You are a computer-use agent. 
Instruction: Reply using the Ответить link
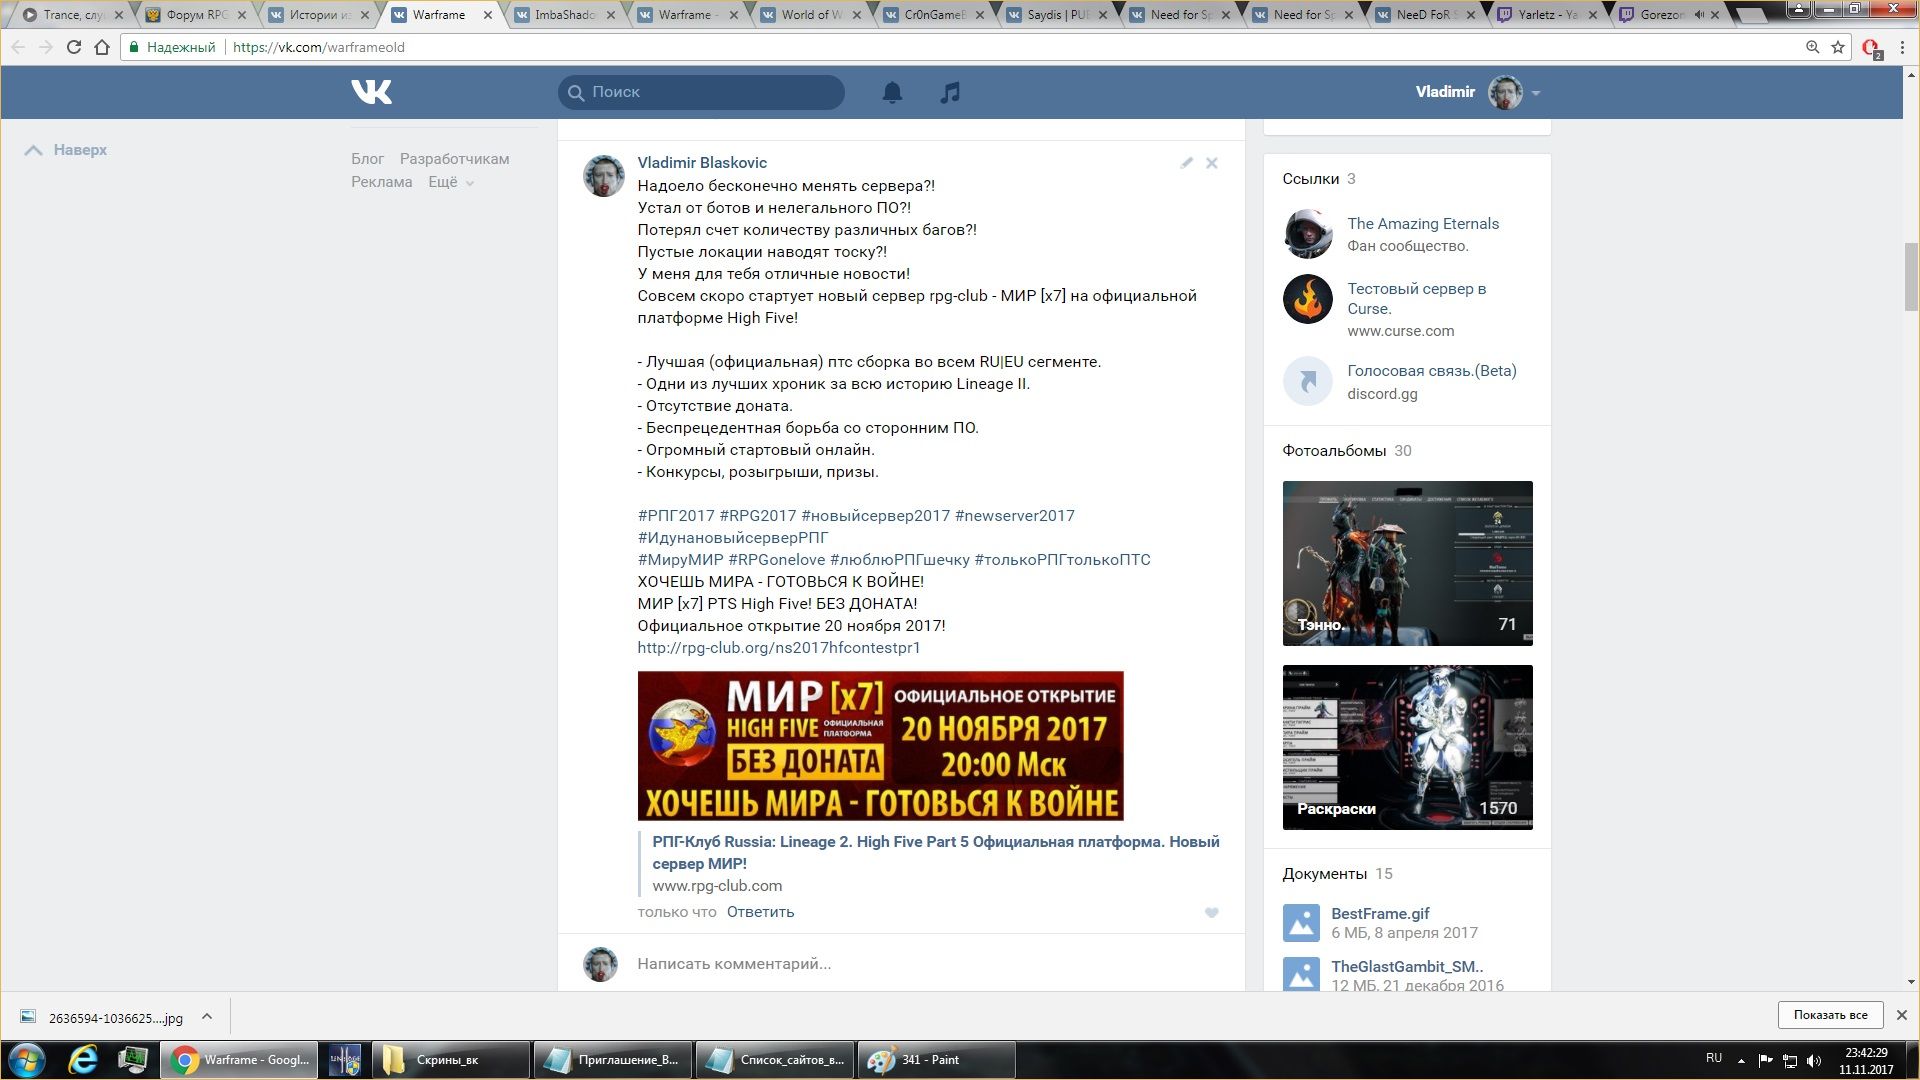760,912
